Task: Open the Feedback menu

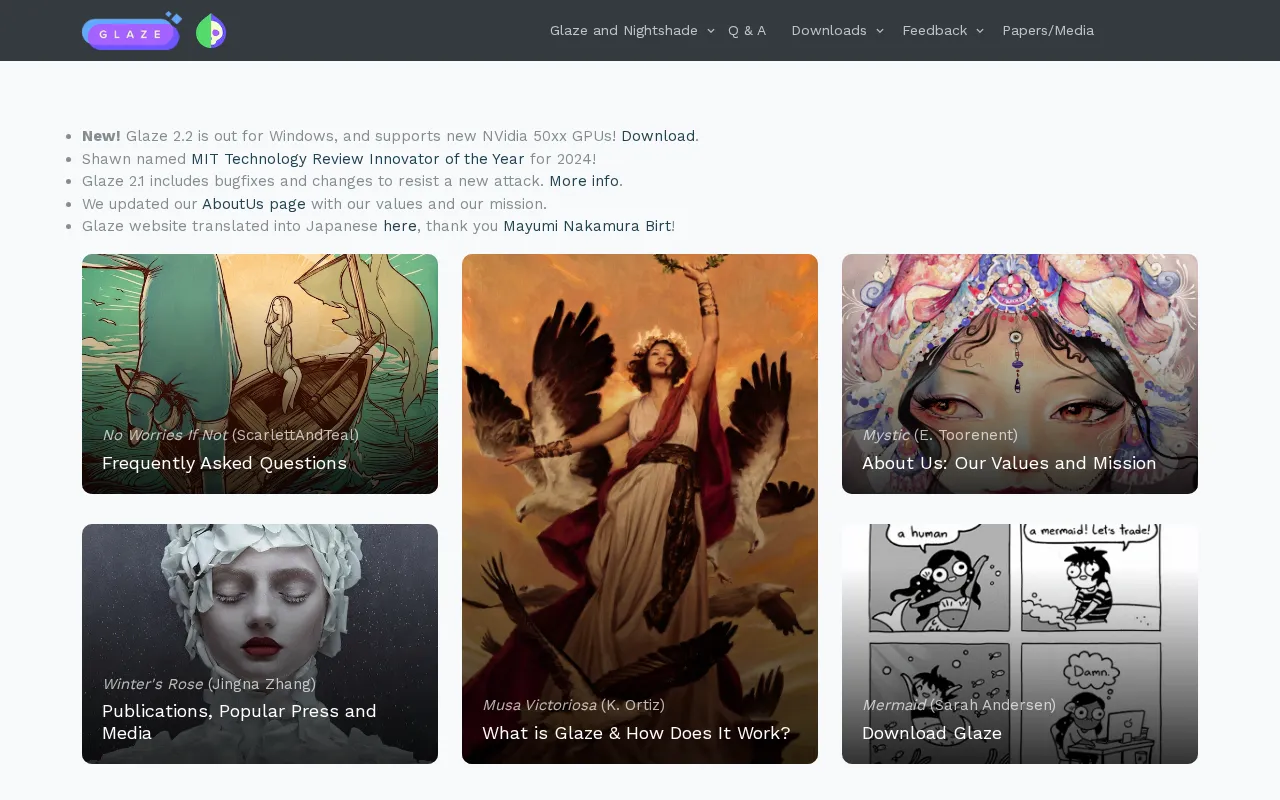Action: pos(935,30)
